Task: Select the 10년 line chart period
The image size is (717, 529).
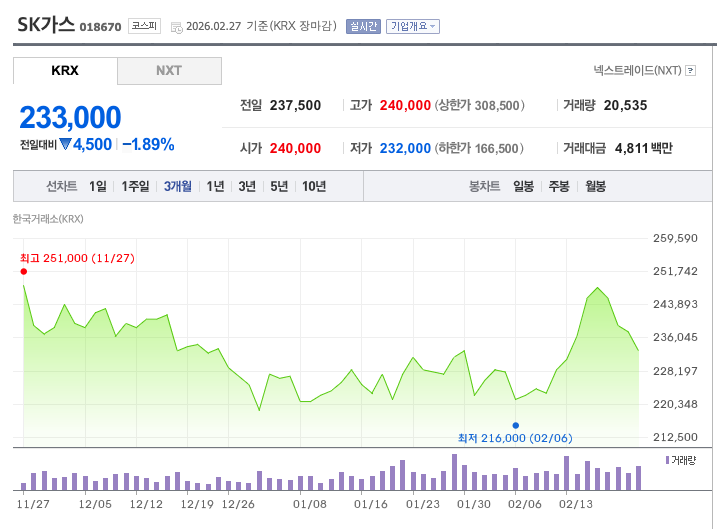Action: [314, 186]
